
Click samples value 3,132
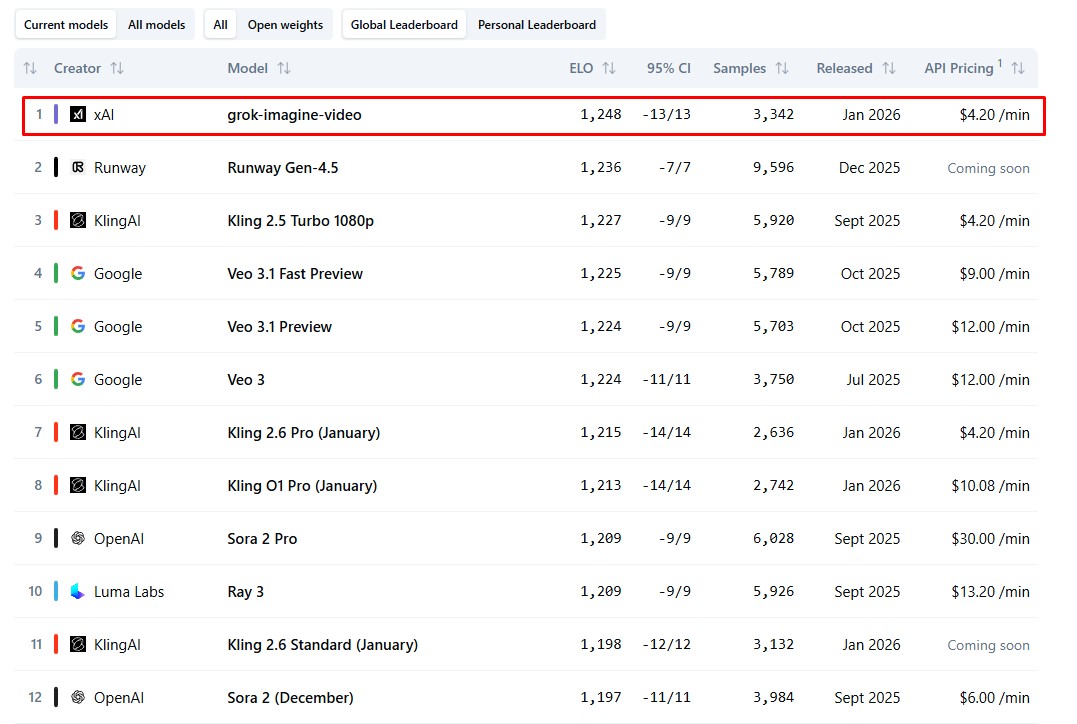(773, 645)
